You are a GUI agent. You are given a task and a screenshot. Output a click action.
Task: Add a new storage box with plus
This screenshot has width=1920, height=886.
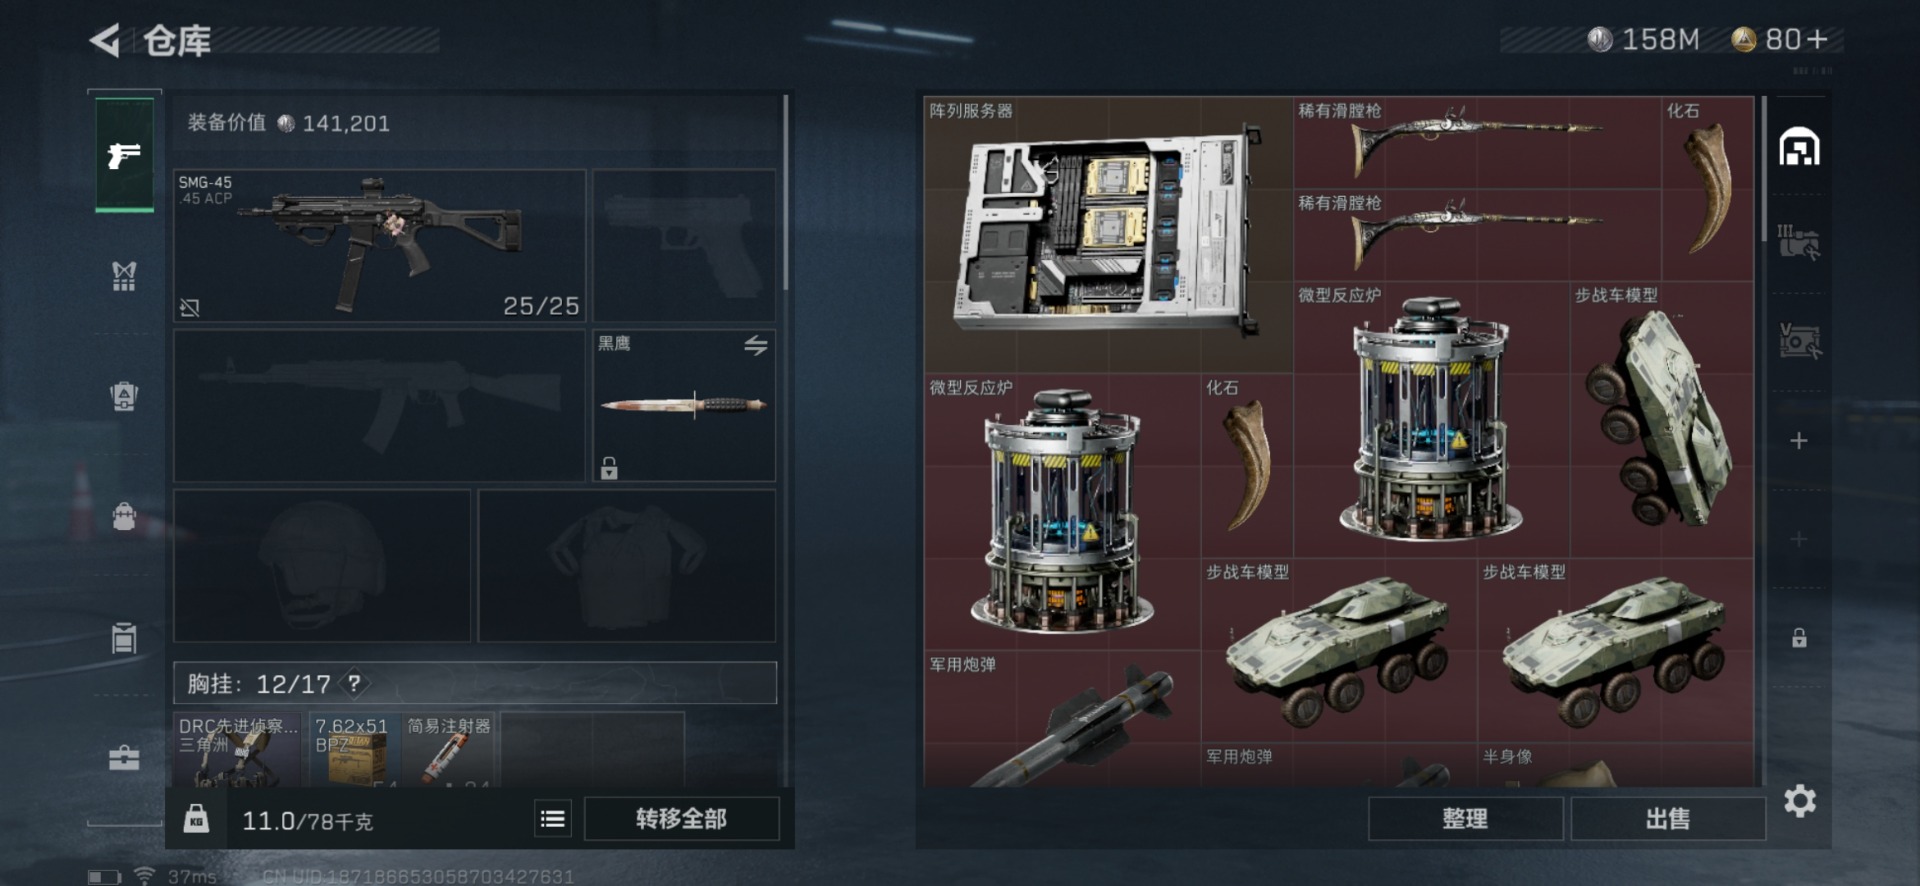(x=1799, y=441)
